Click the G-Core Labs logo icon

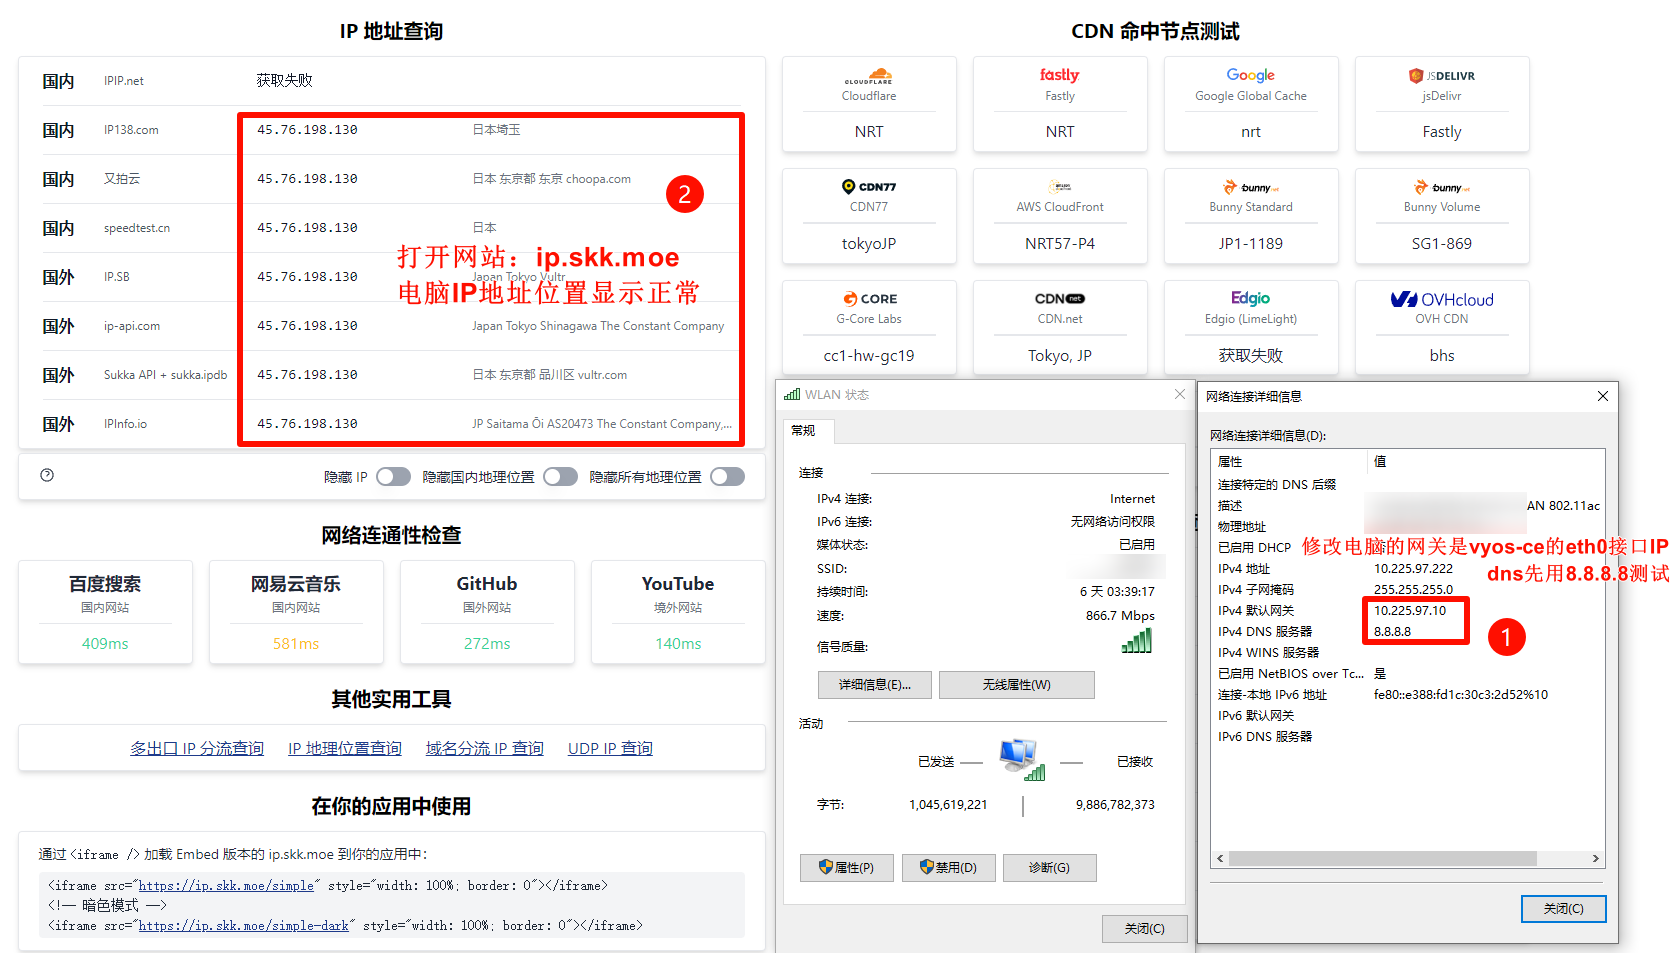coord(869,299)
